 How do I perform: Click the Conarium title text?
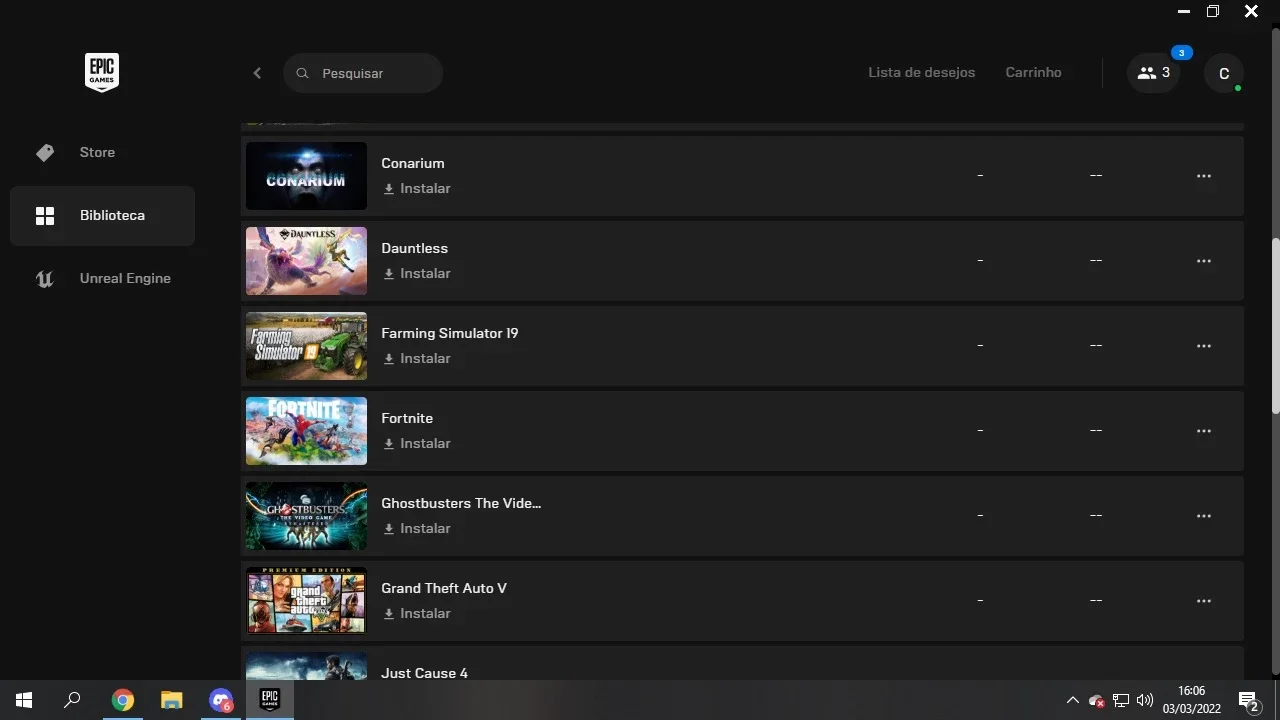pyautogui.click(x=413, y=163)
